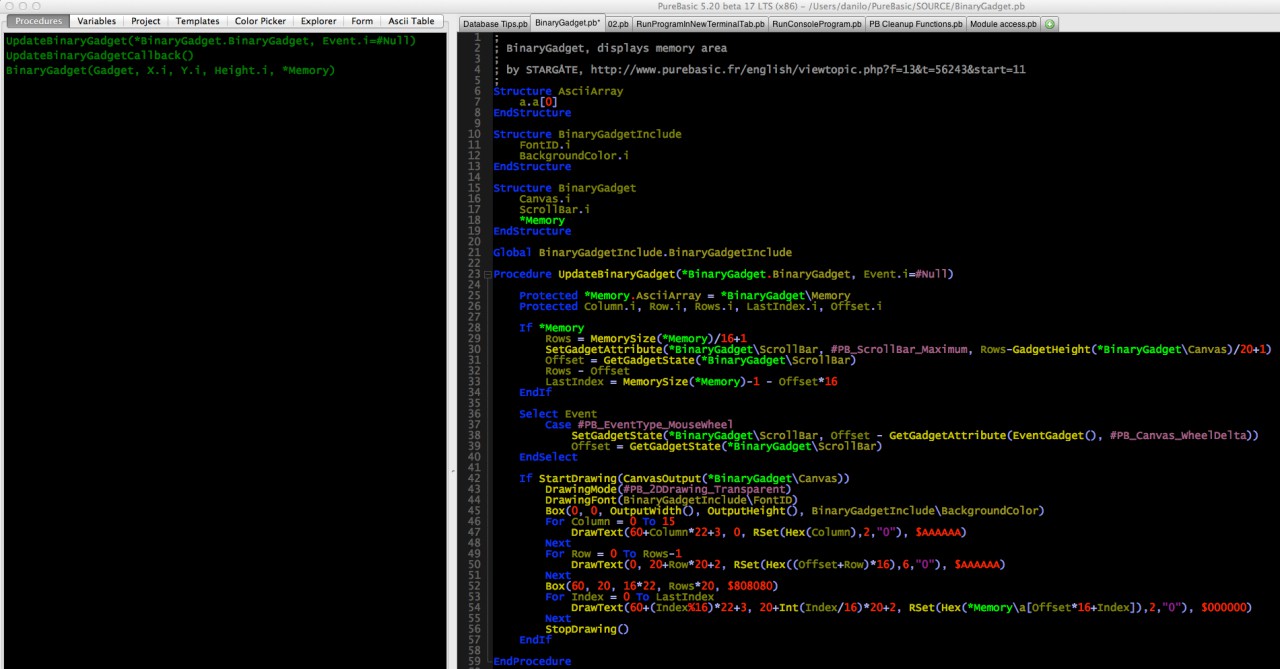Select BinaryGadget(Gadget, X.i, Y.i, Height.i, *Memory) in the procedure list
The image size is (1280, 669).
click(x=171, y=71)
